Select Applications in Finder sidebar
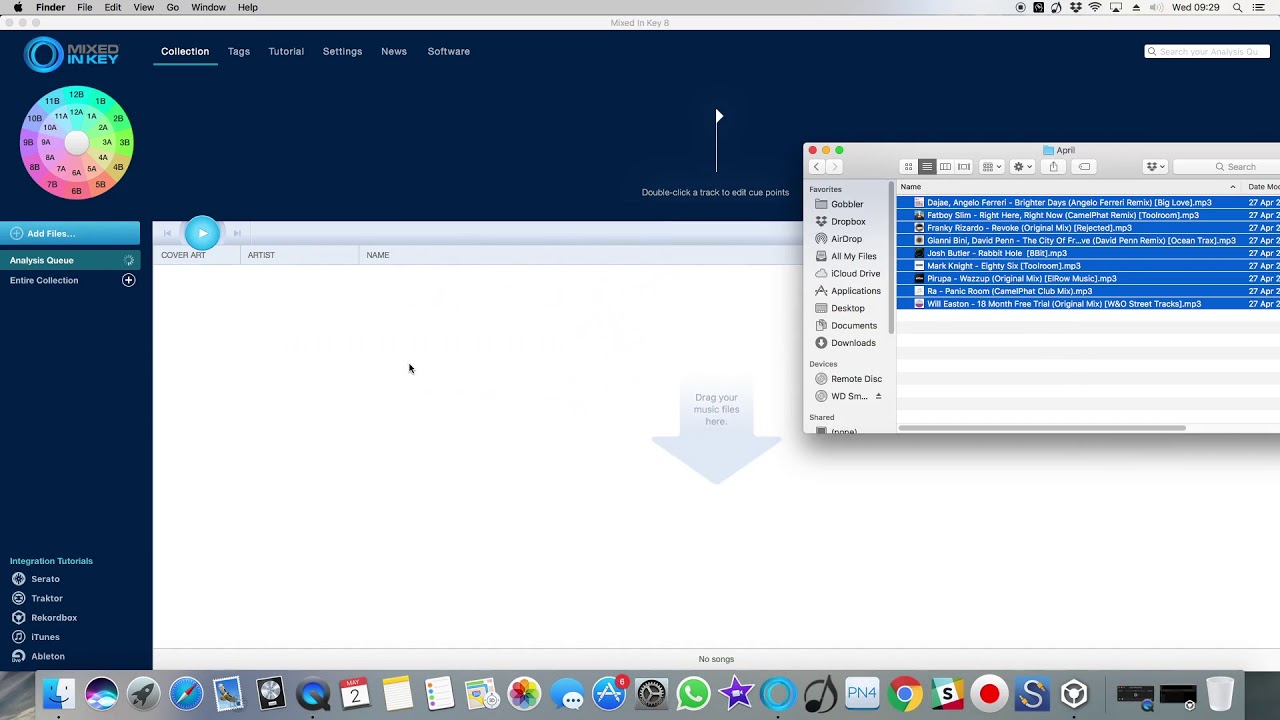This screenshot has height=720, width=1280. (855, 291)
